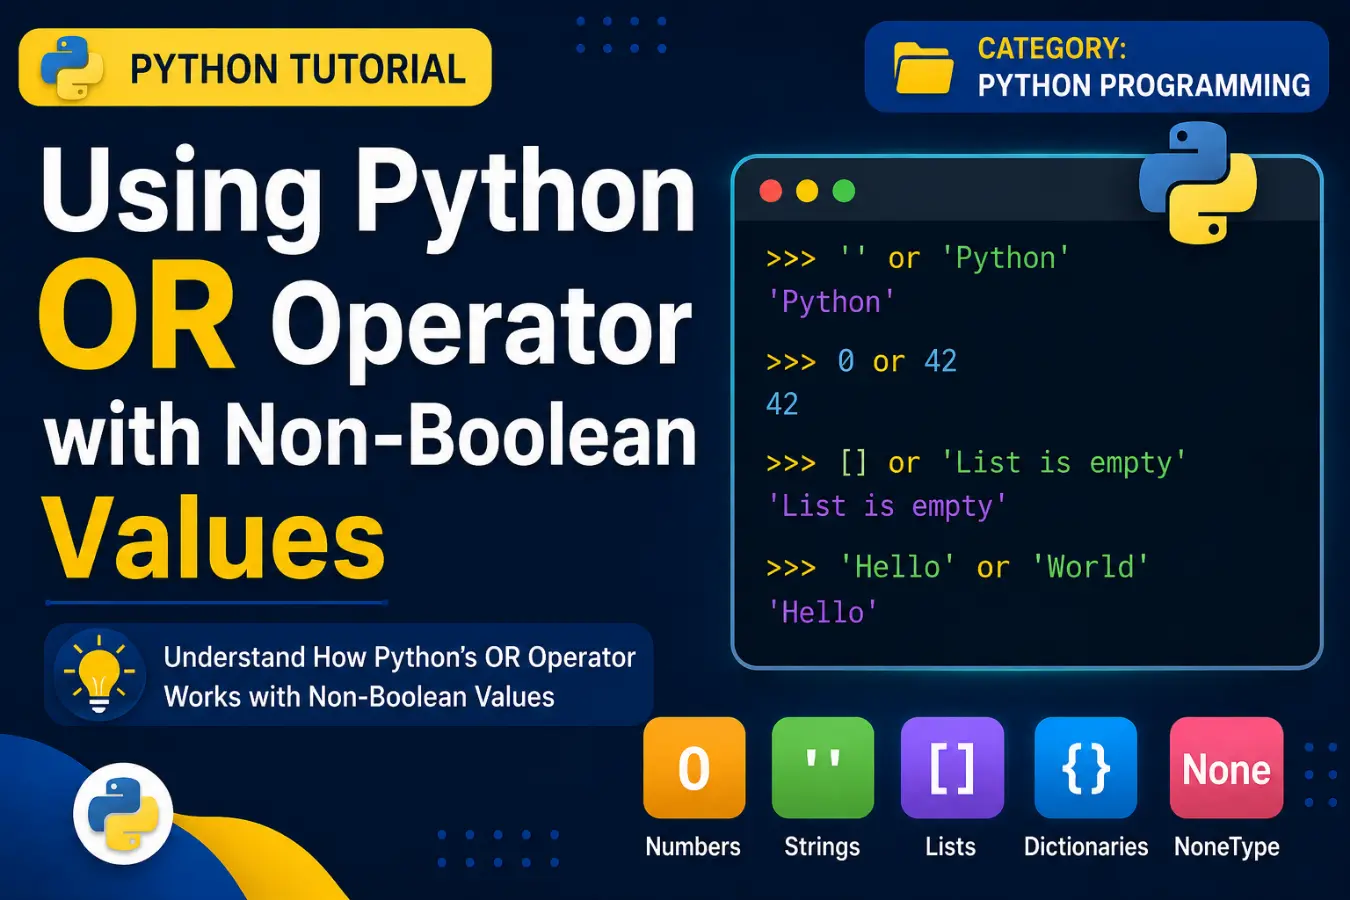
Task: Click the yellow 'Values' title word
Action: pos(214,538)
